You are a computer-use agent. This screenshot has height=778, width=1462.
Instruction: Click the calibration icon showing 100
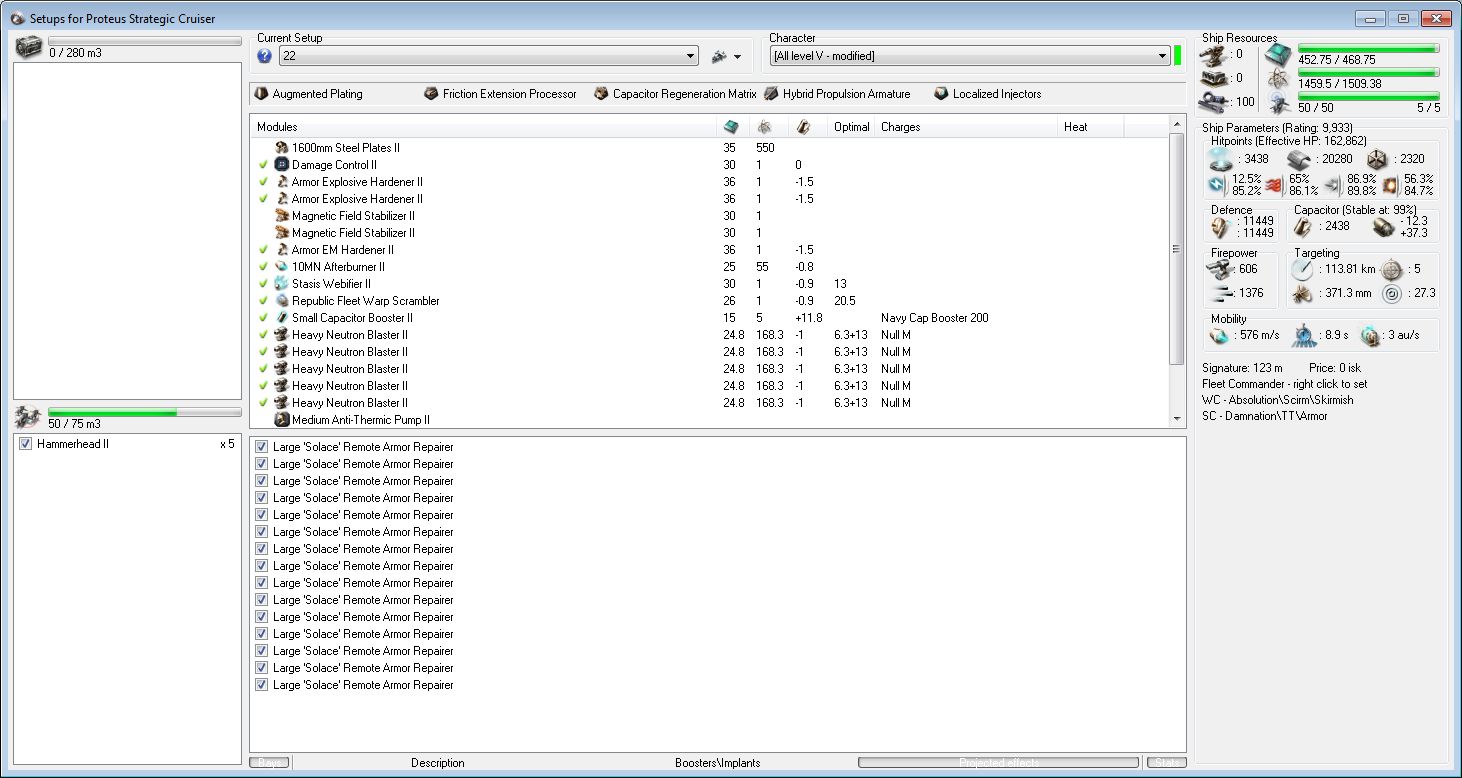point(1214,101)
